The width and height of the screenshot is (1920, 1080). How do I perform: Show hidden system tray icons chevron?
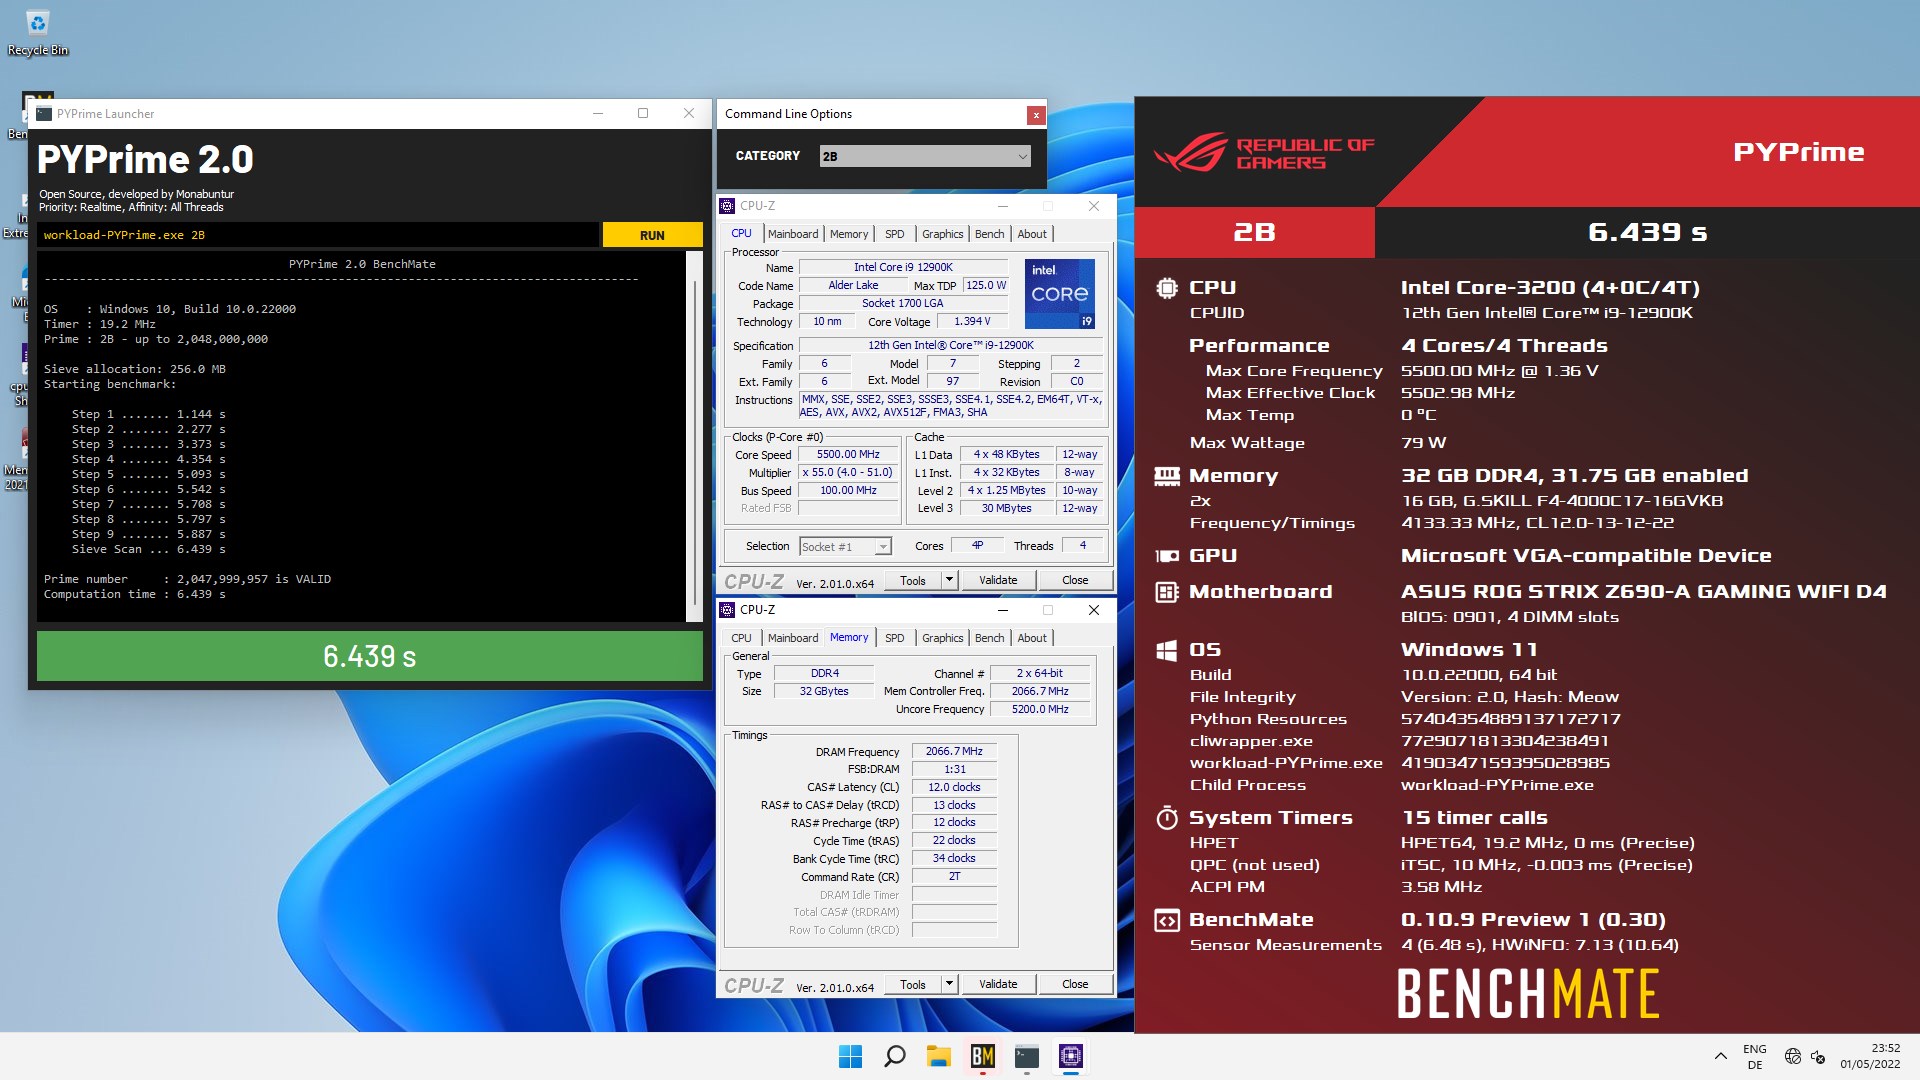1720,1056
